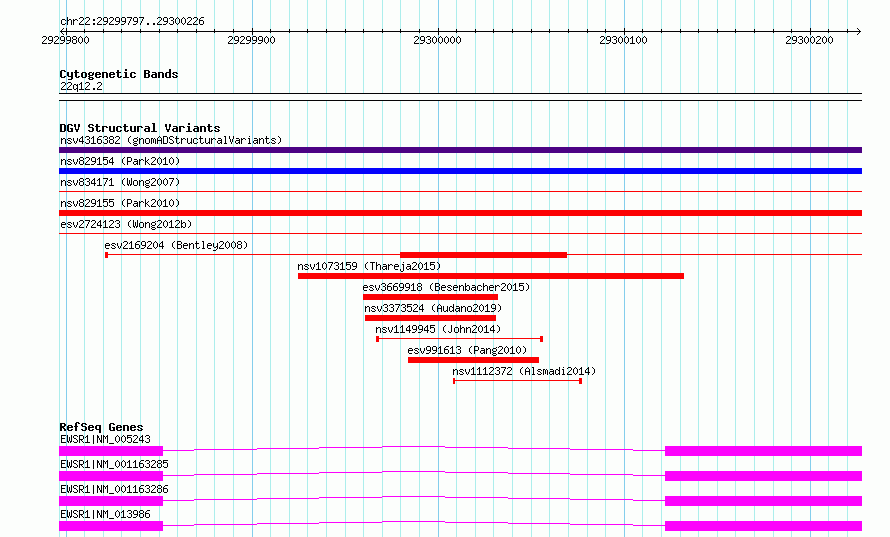Screen dimensions: 890x537
Task: Click the 29299900 ruler position label
Action: (x=251, y=40)
